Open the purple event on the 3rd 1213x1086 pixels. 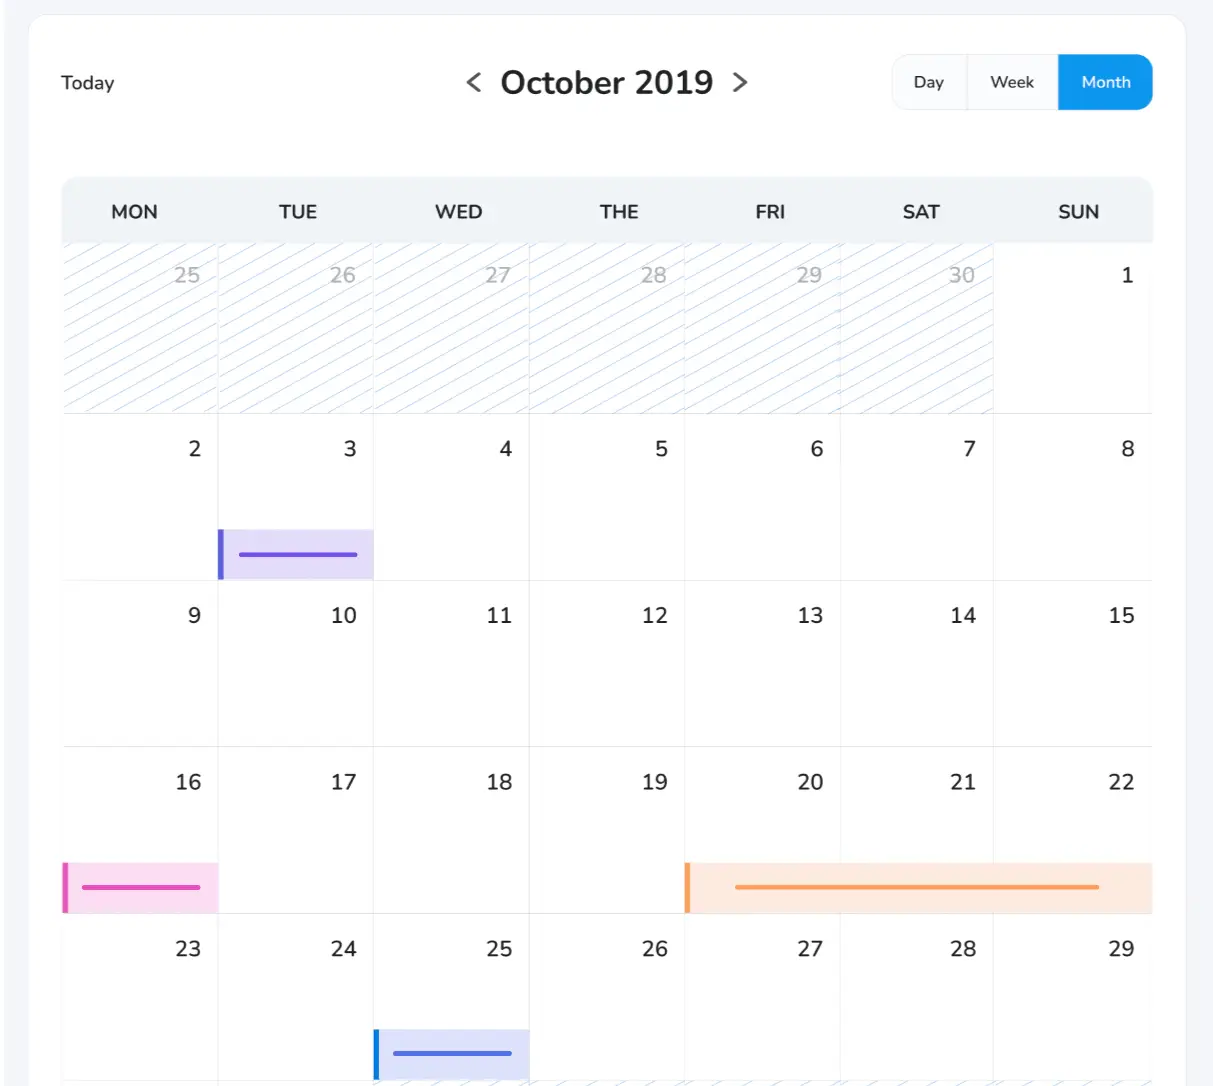(x=297, y=554)
